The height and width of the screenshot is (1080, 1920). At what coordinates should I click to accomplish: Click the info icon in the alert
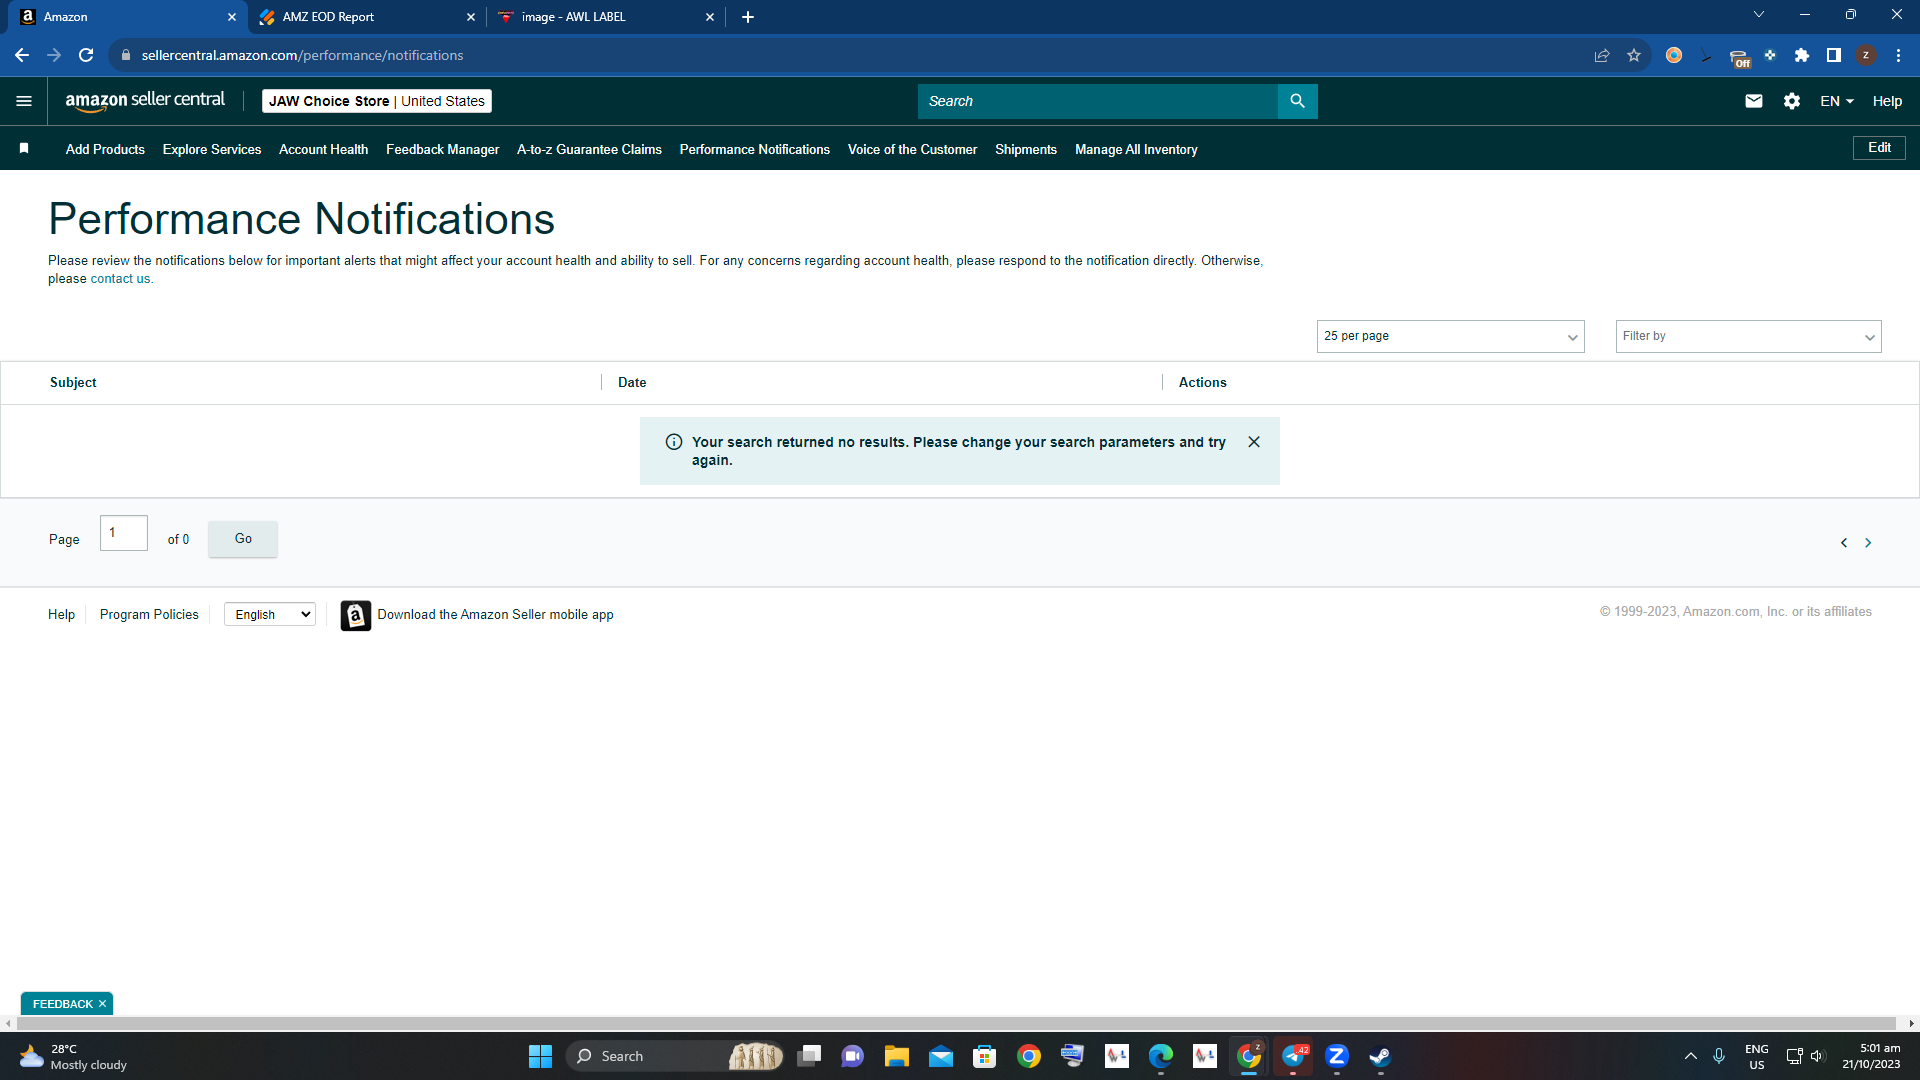674,442
